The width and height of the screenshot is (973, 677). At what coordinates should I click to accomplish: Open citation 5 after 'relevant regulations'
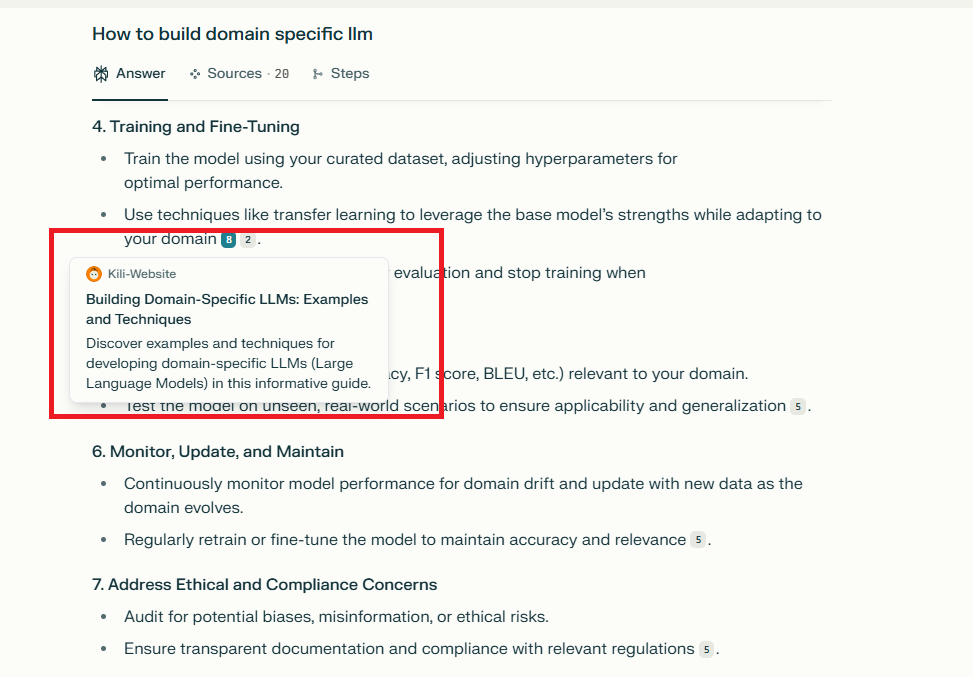pyautogui.click(x=706, y=649)
